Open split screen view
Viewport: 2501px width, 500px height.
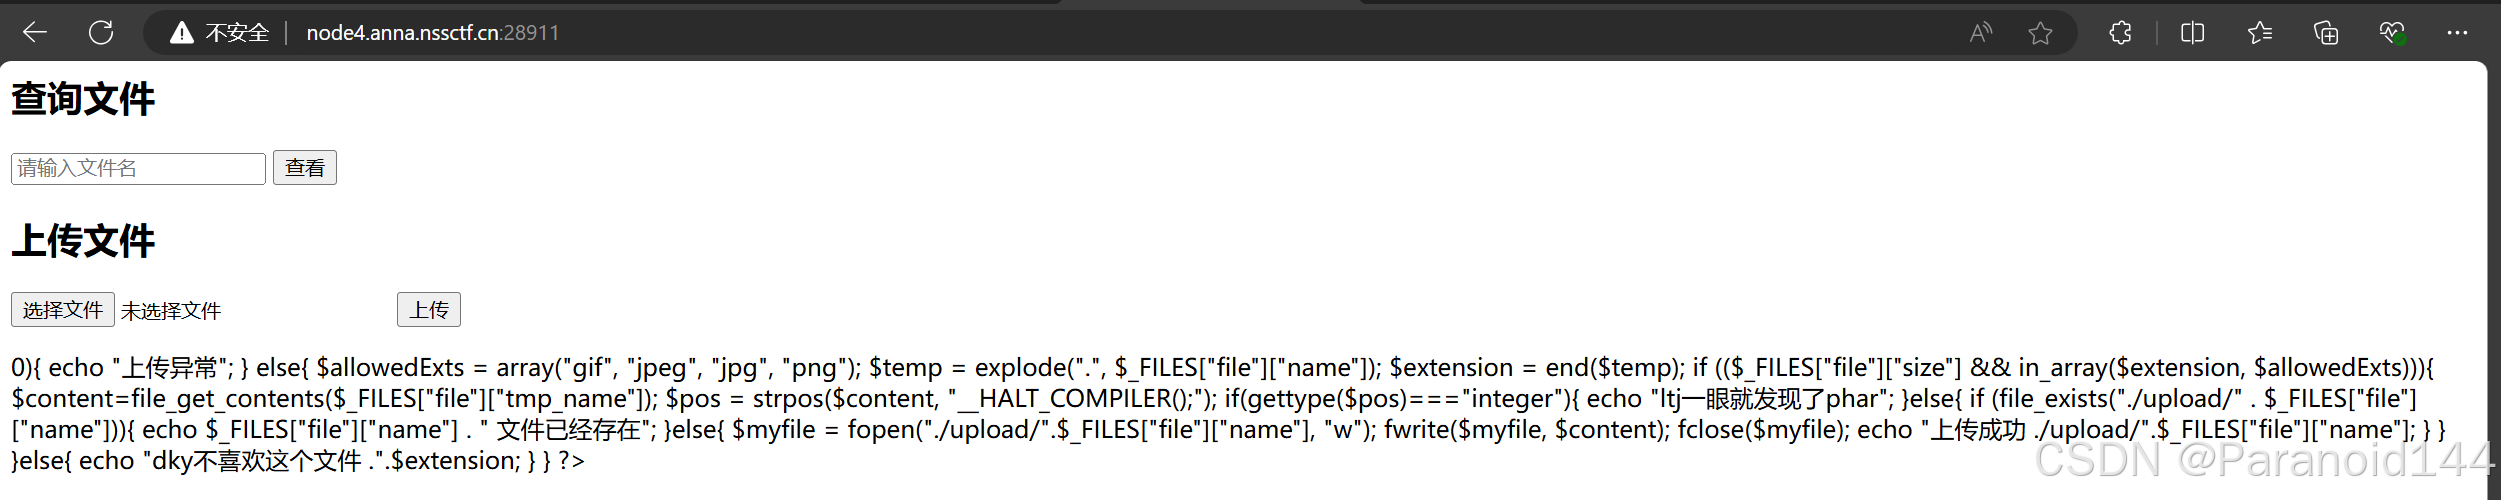pos(2192,33)
